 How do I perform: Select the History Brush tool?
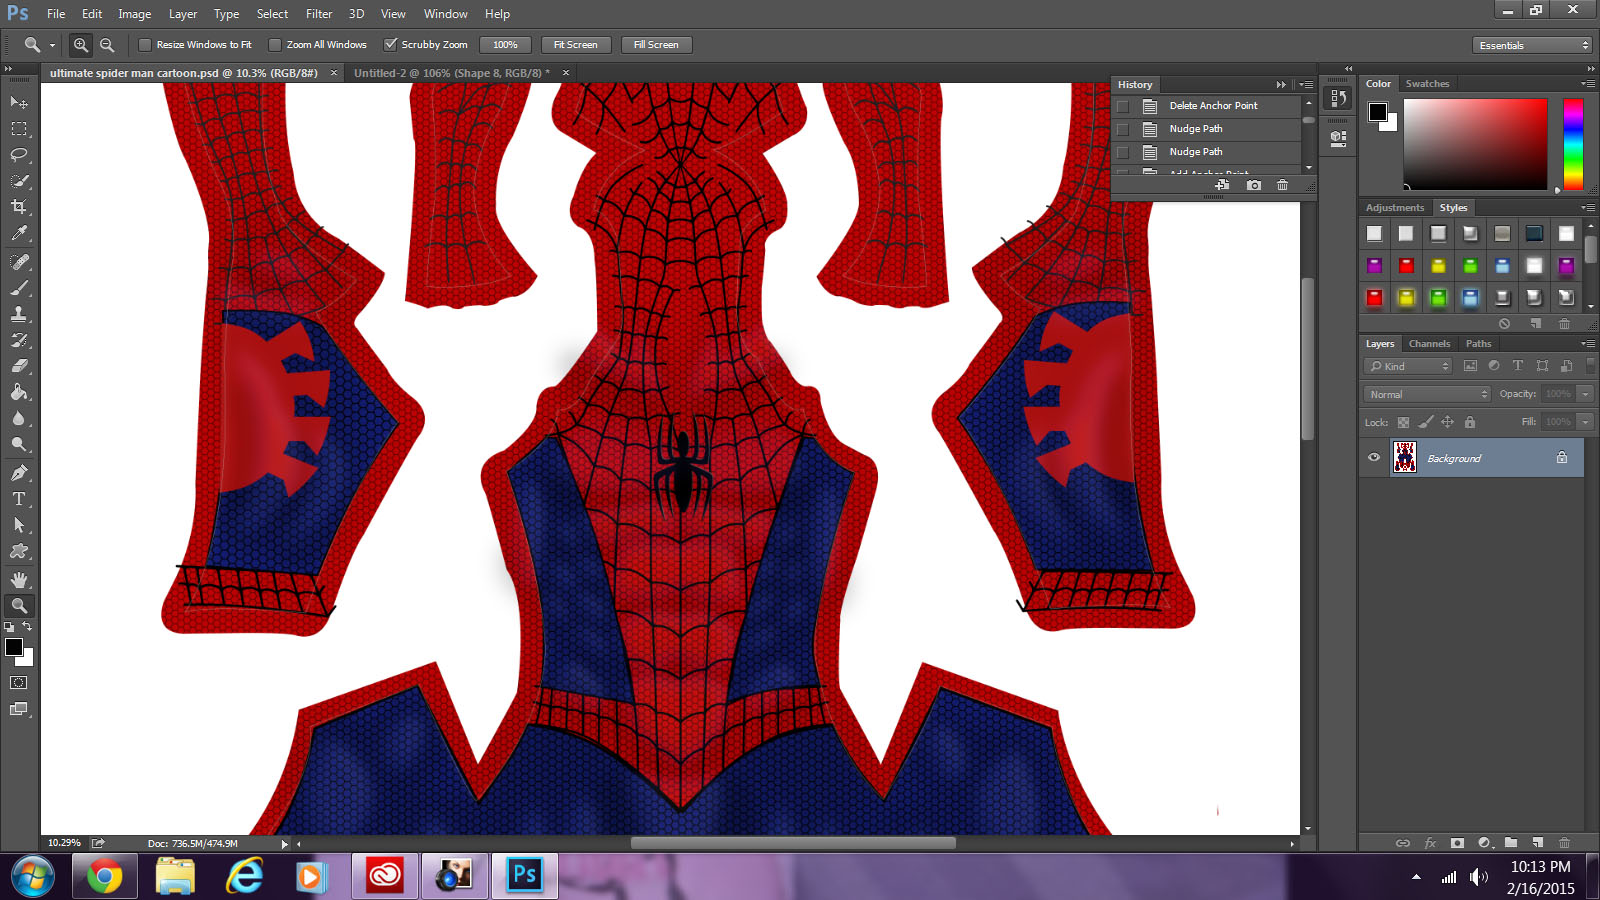19,339
